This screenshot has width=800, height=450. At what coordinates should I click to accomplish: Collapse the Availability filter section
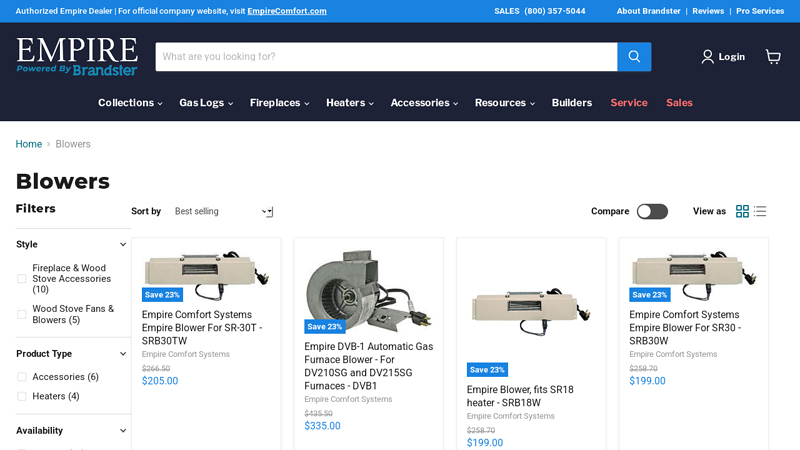coord(71,431)
